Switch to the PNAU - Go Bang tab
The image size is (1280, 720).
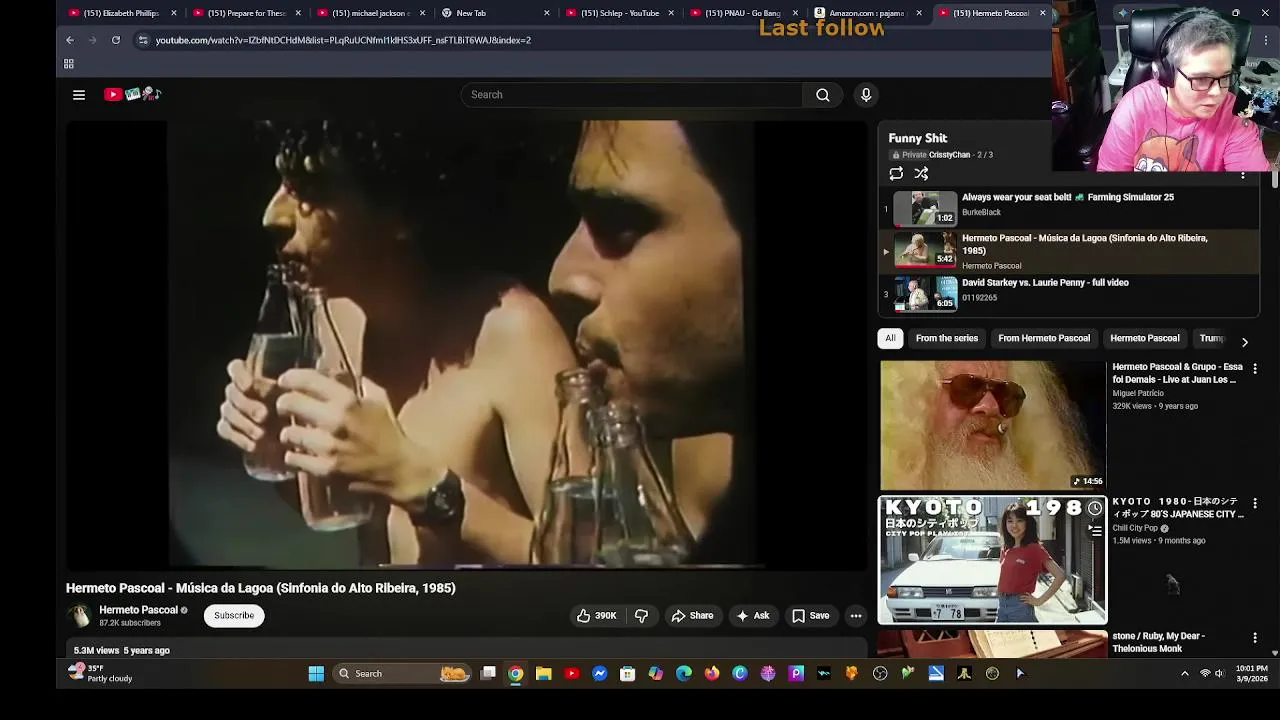point(742,13)
